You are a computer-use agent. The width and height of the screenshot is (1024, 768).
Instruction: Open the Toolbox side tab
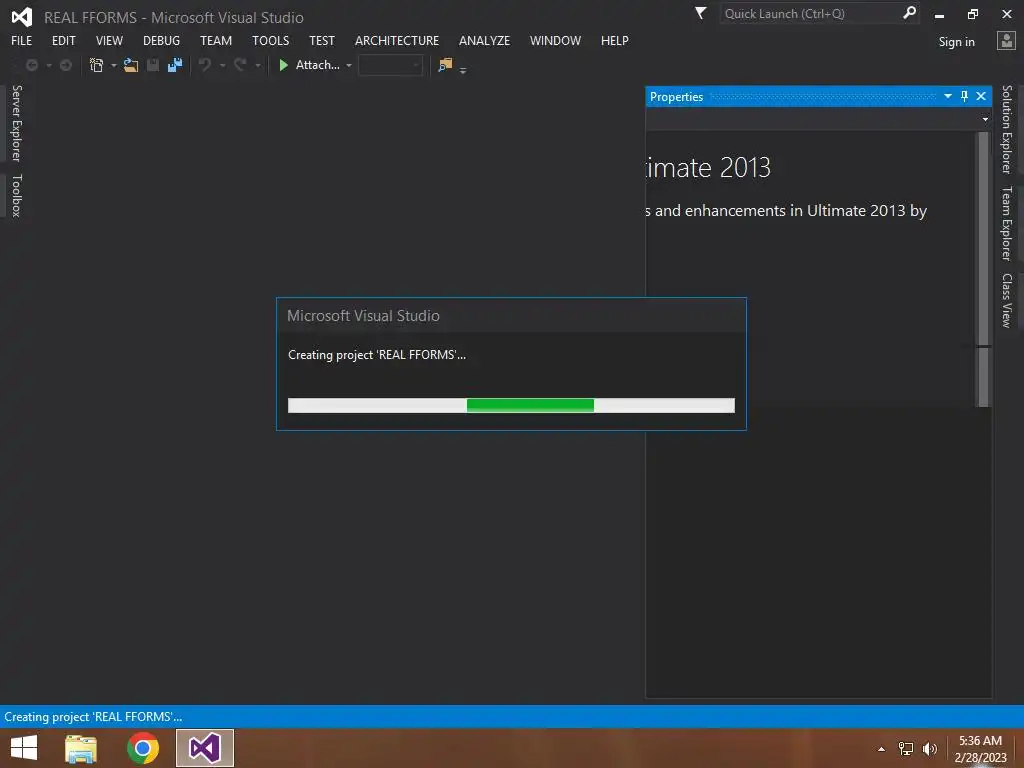[17, 195]
